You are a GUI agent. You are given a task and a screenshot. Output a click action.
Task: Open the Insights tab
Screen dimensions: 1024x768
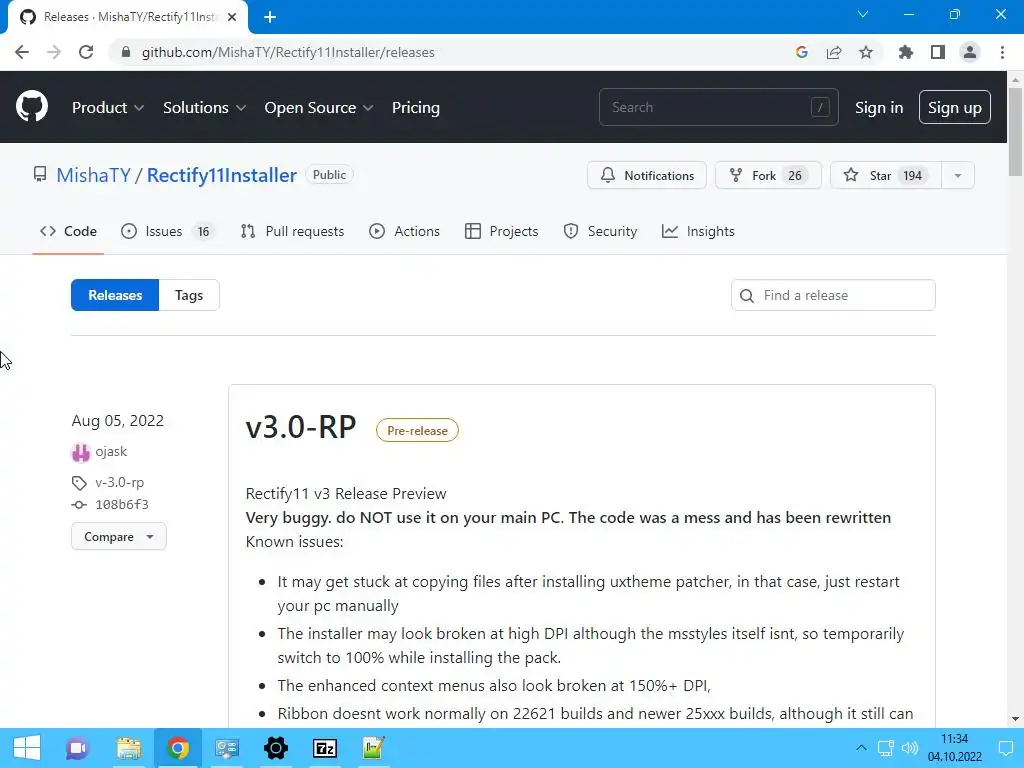click(x=698, y=231)
